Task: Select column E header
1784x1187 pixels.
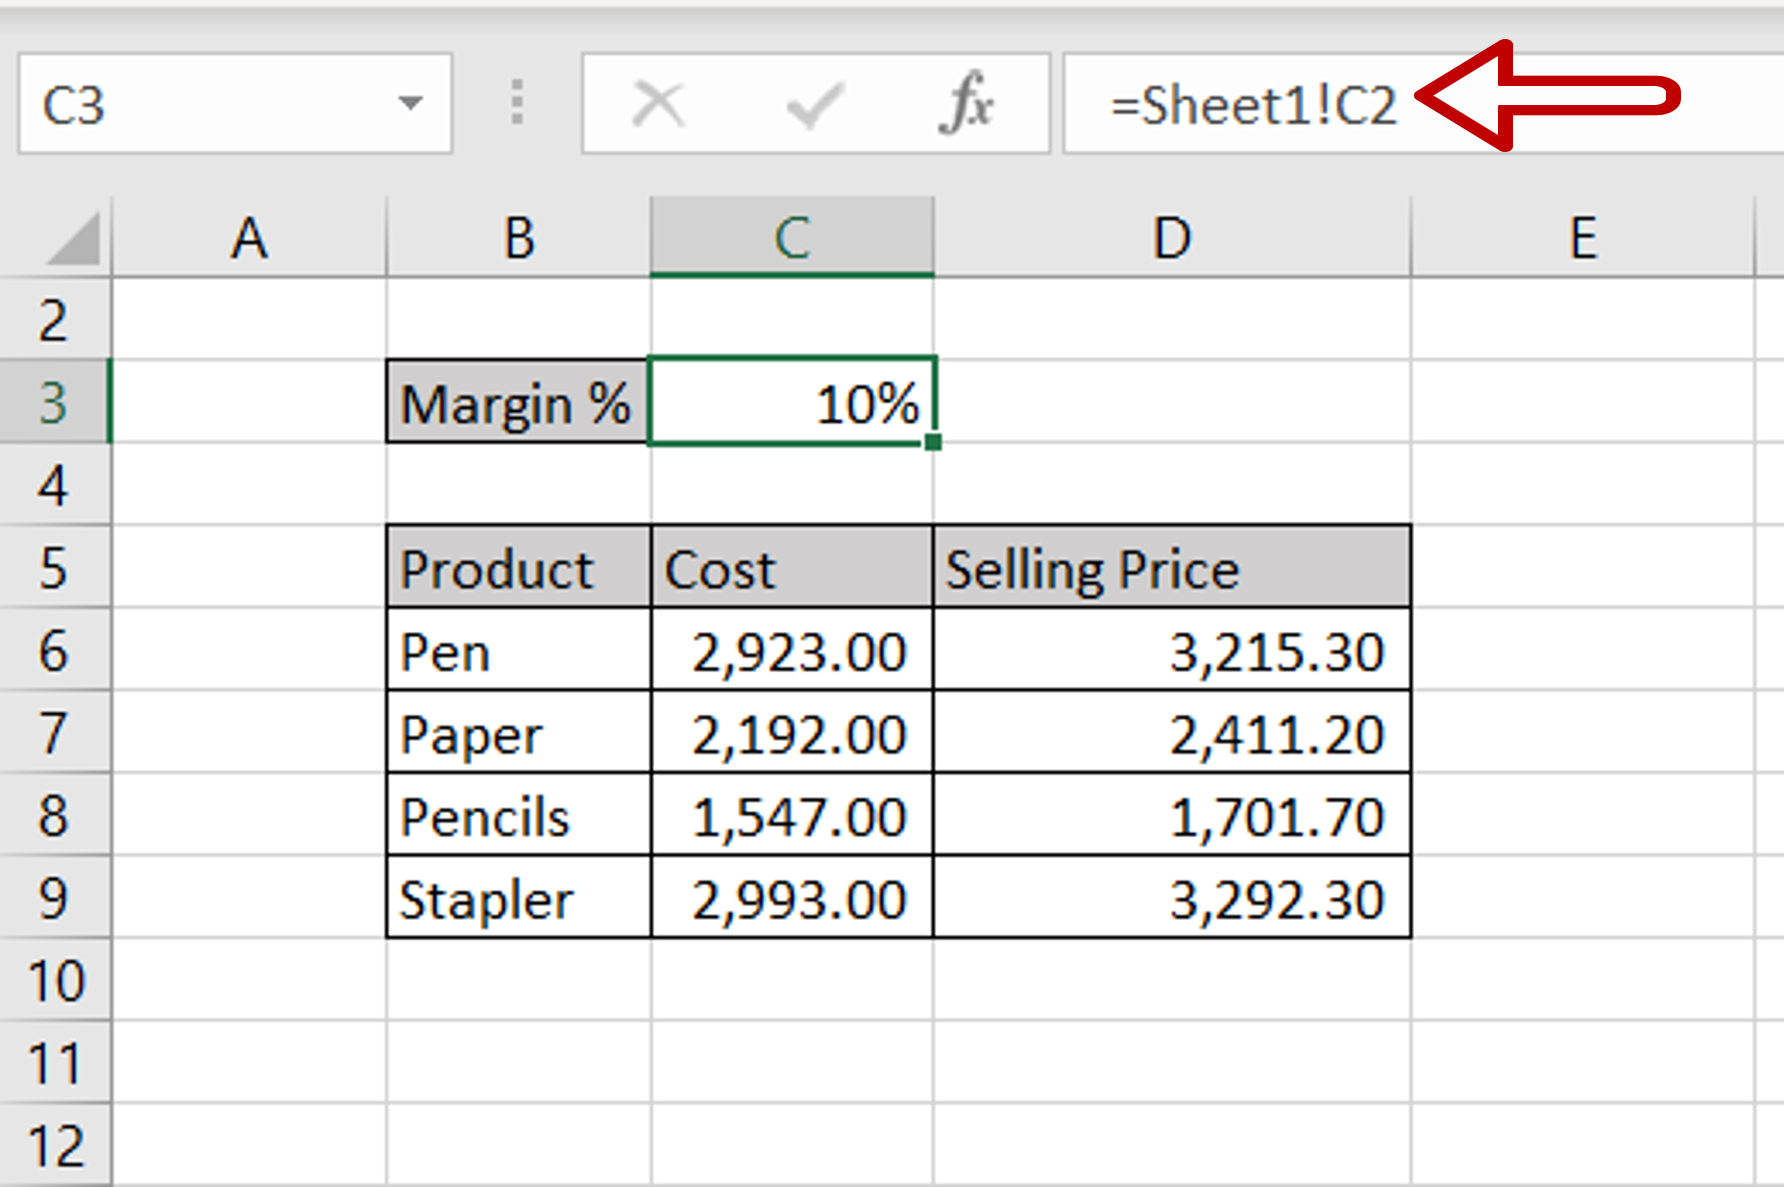Action: coord(1583,238)
